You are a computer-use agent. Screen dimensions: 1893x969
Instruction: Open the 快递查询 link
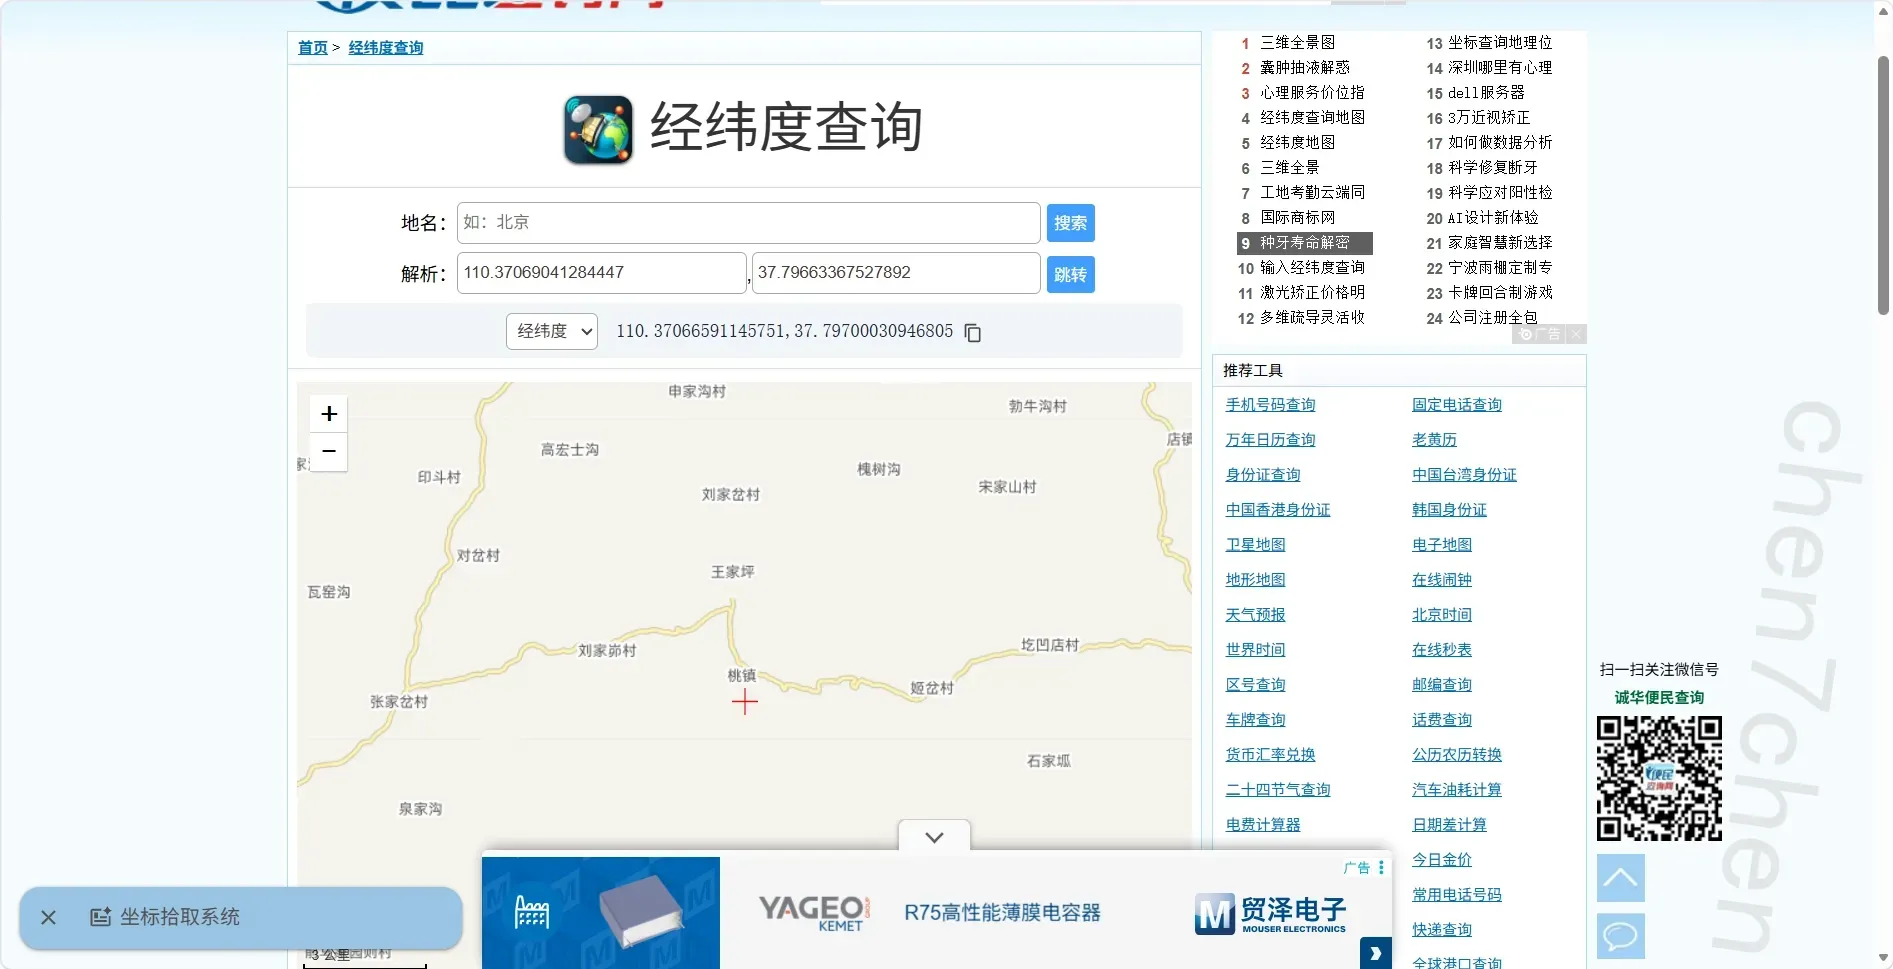(1442, 930)
